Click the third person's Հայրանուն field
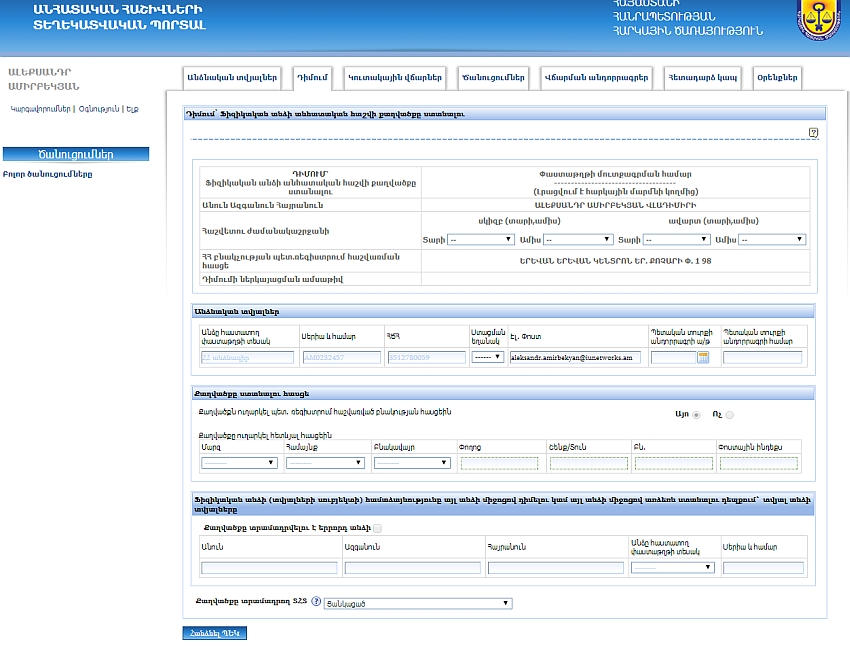This screenshot has width=850, height=646. (556, 568)
